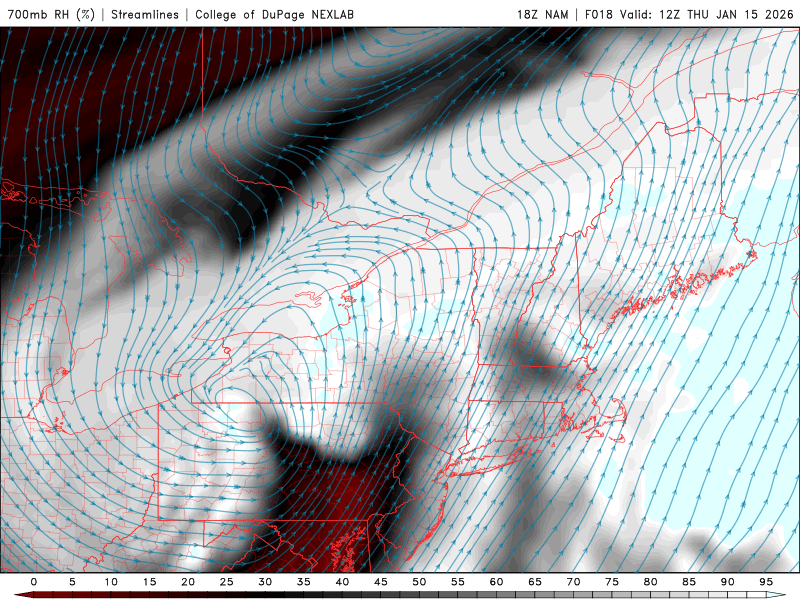Click the '15' colorbar label
This screenshot has width=800, height=600.
pos(149,582)
